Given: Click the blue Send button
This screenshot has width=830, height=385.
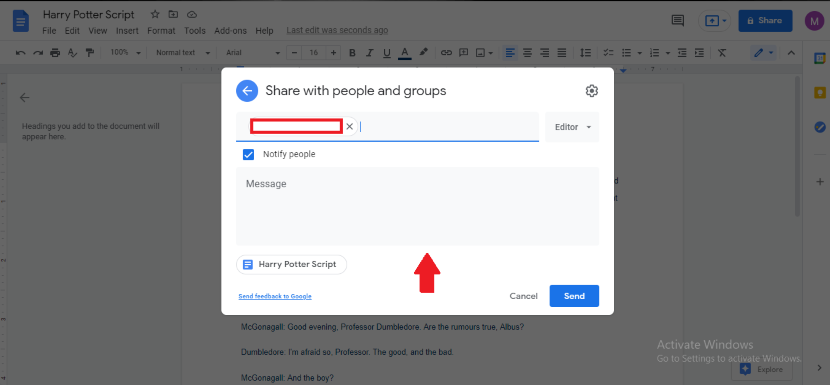Looking at the screenshot, I should point(574,296).
